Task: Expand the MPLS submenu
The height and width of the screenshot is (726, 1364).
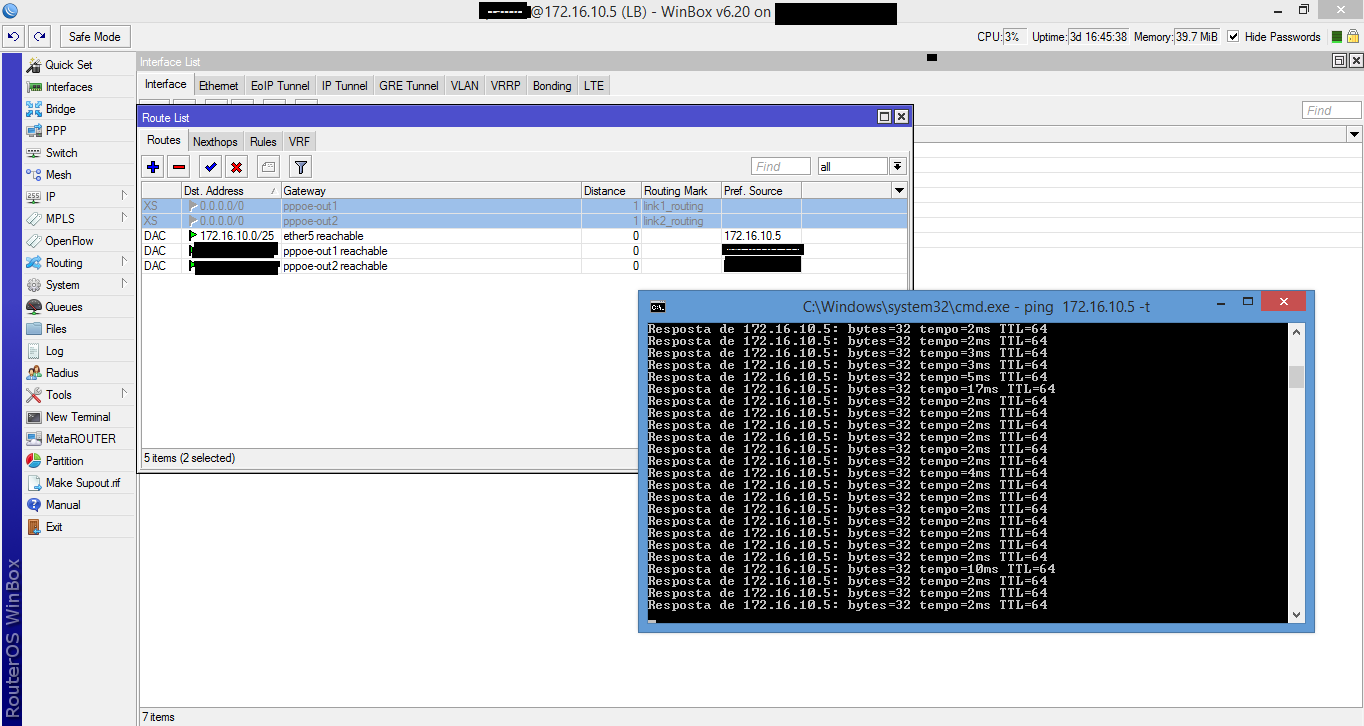Action: click(x=78, y=219)
